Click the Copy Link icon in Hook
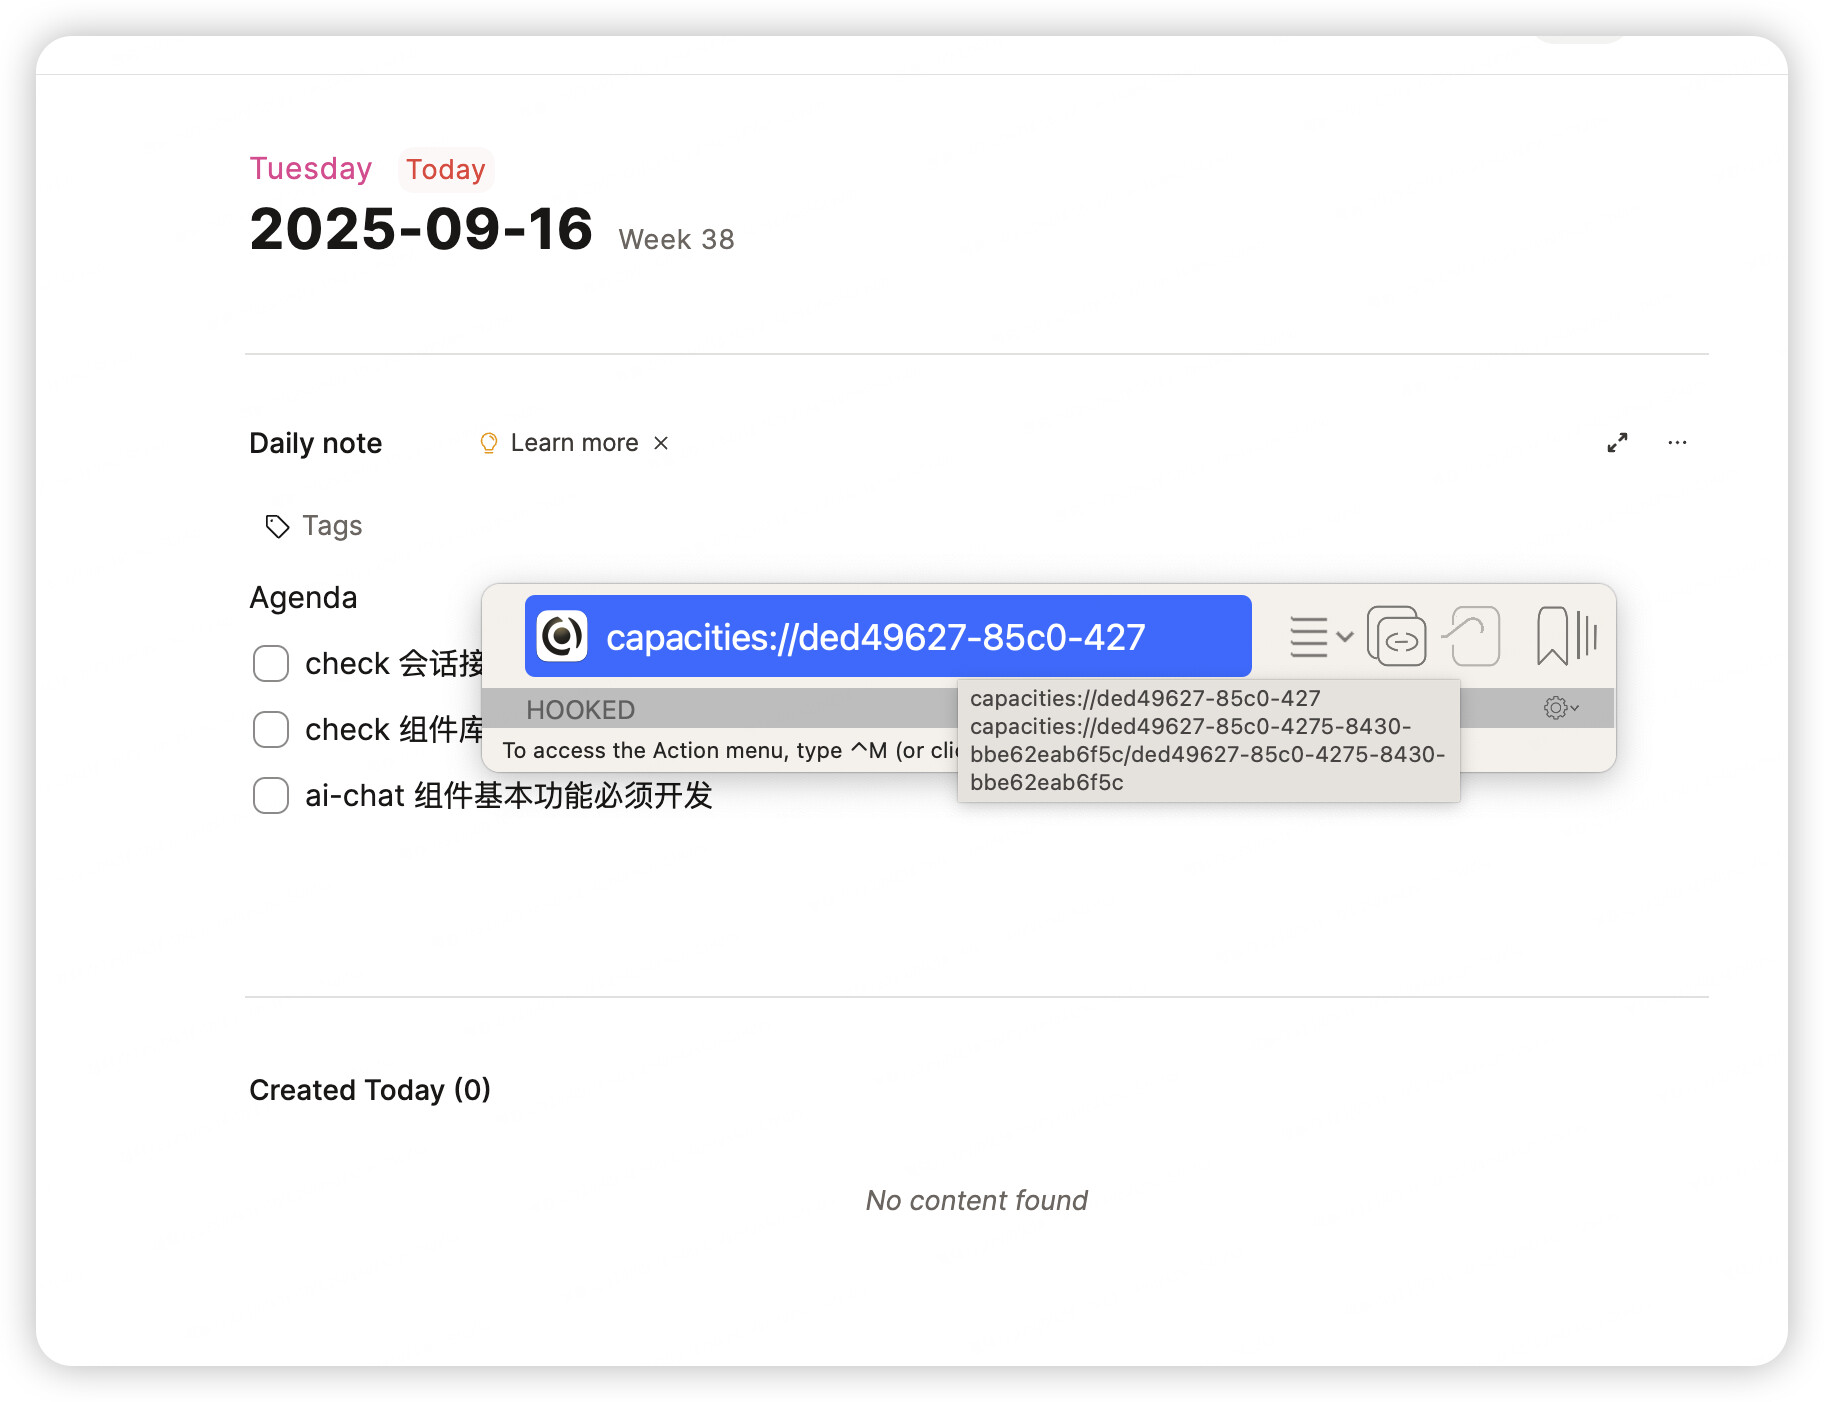This screenshot has height=1402, width=1824. coord(1397,637)
